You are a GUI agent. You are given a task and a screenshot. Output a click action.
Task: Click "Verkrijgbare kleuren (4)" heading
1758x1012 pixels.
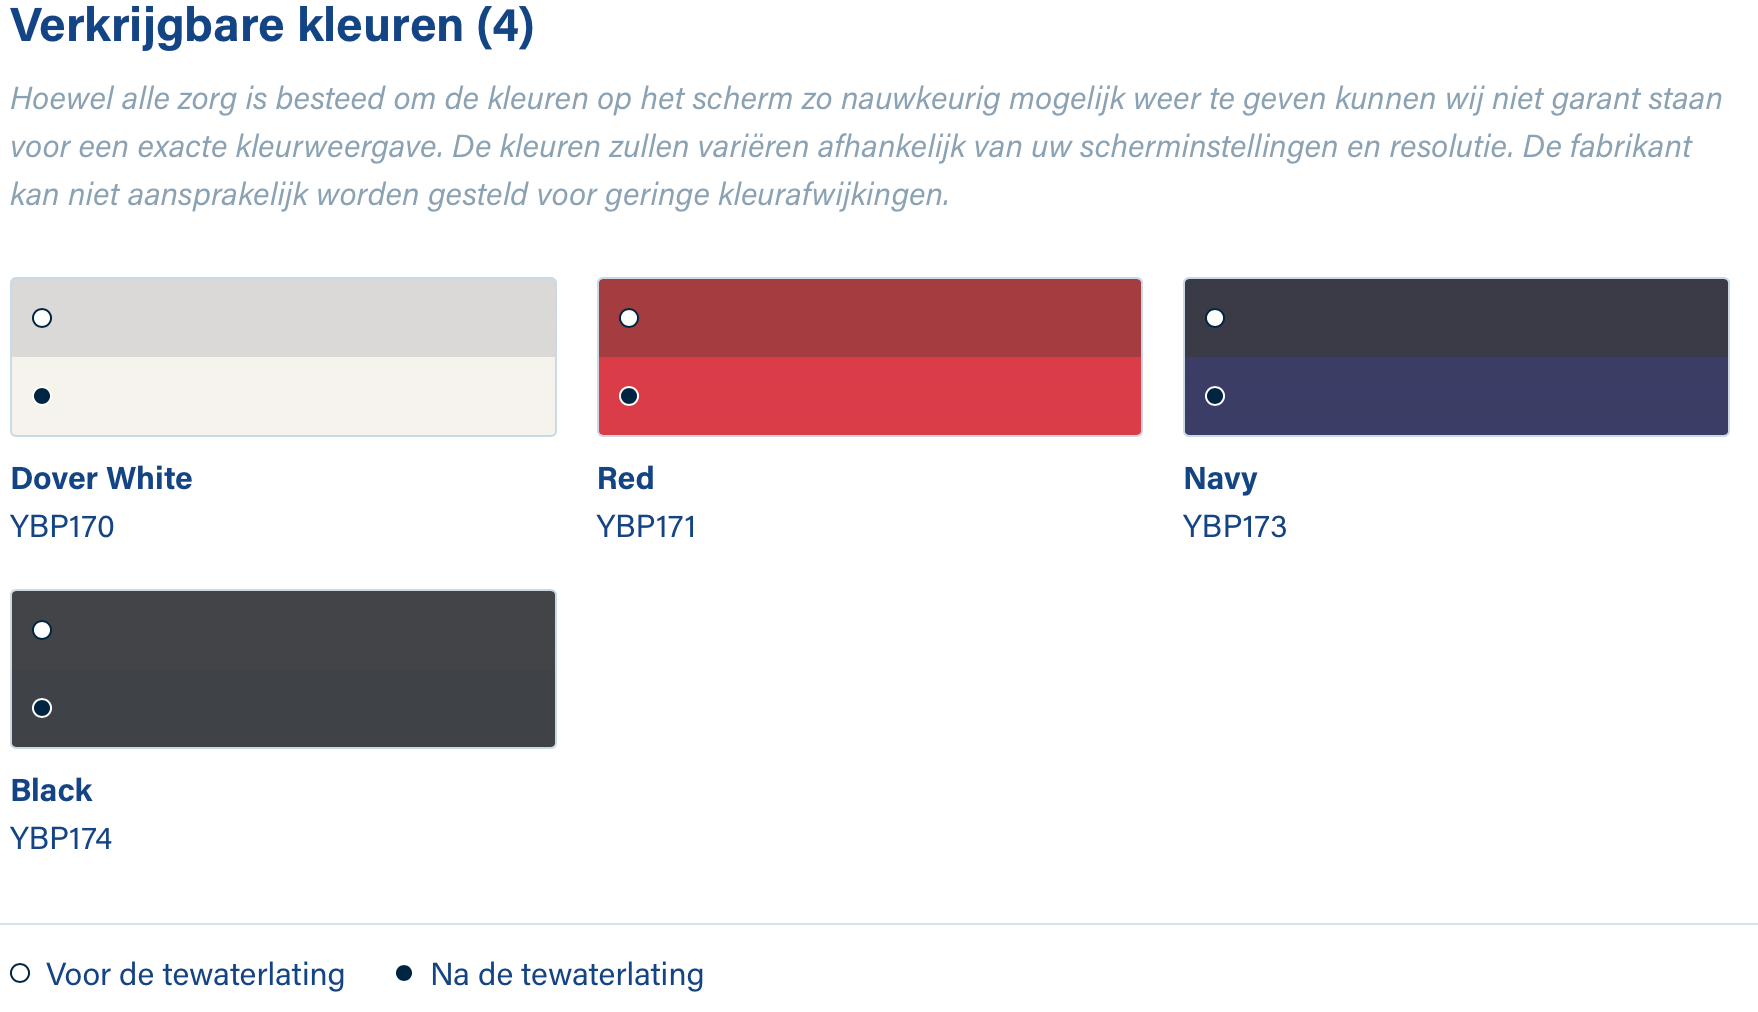[x=272, y=26]
